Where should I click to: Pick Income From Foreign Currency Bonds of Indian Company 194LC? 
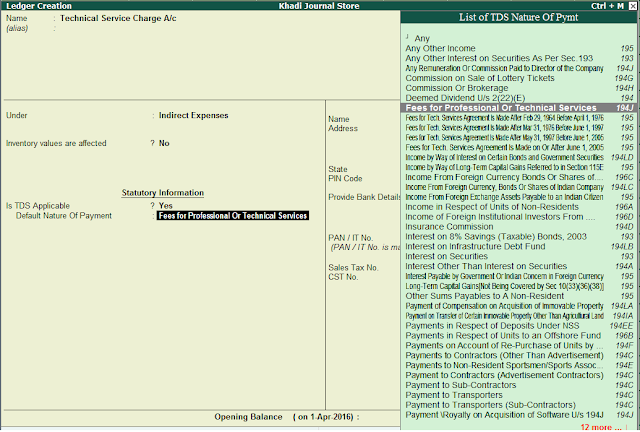click(x=519, y=187)
